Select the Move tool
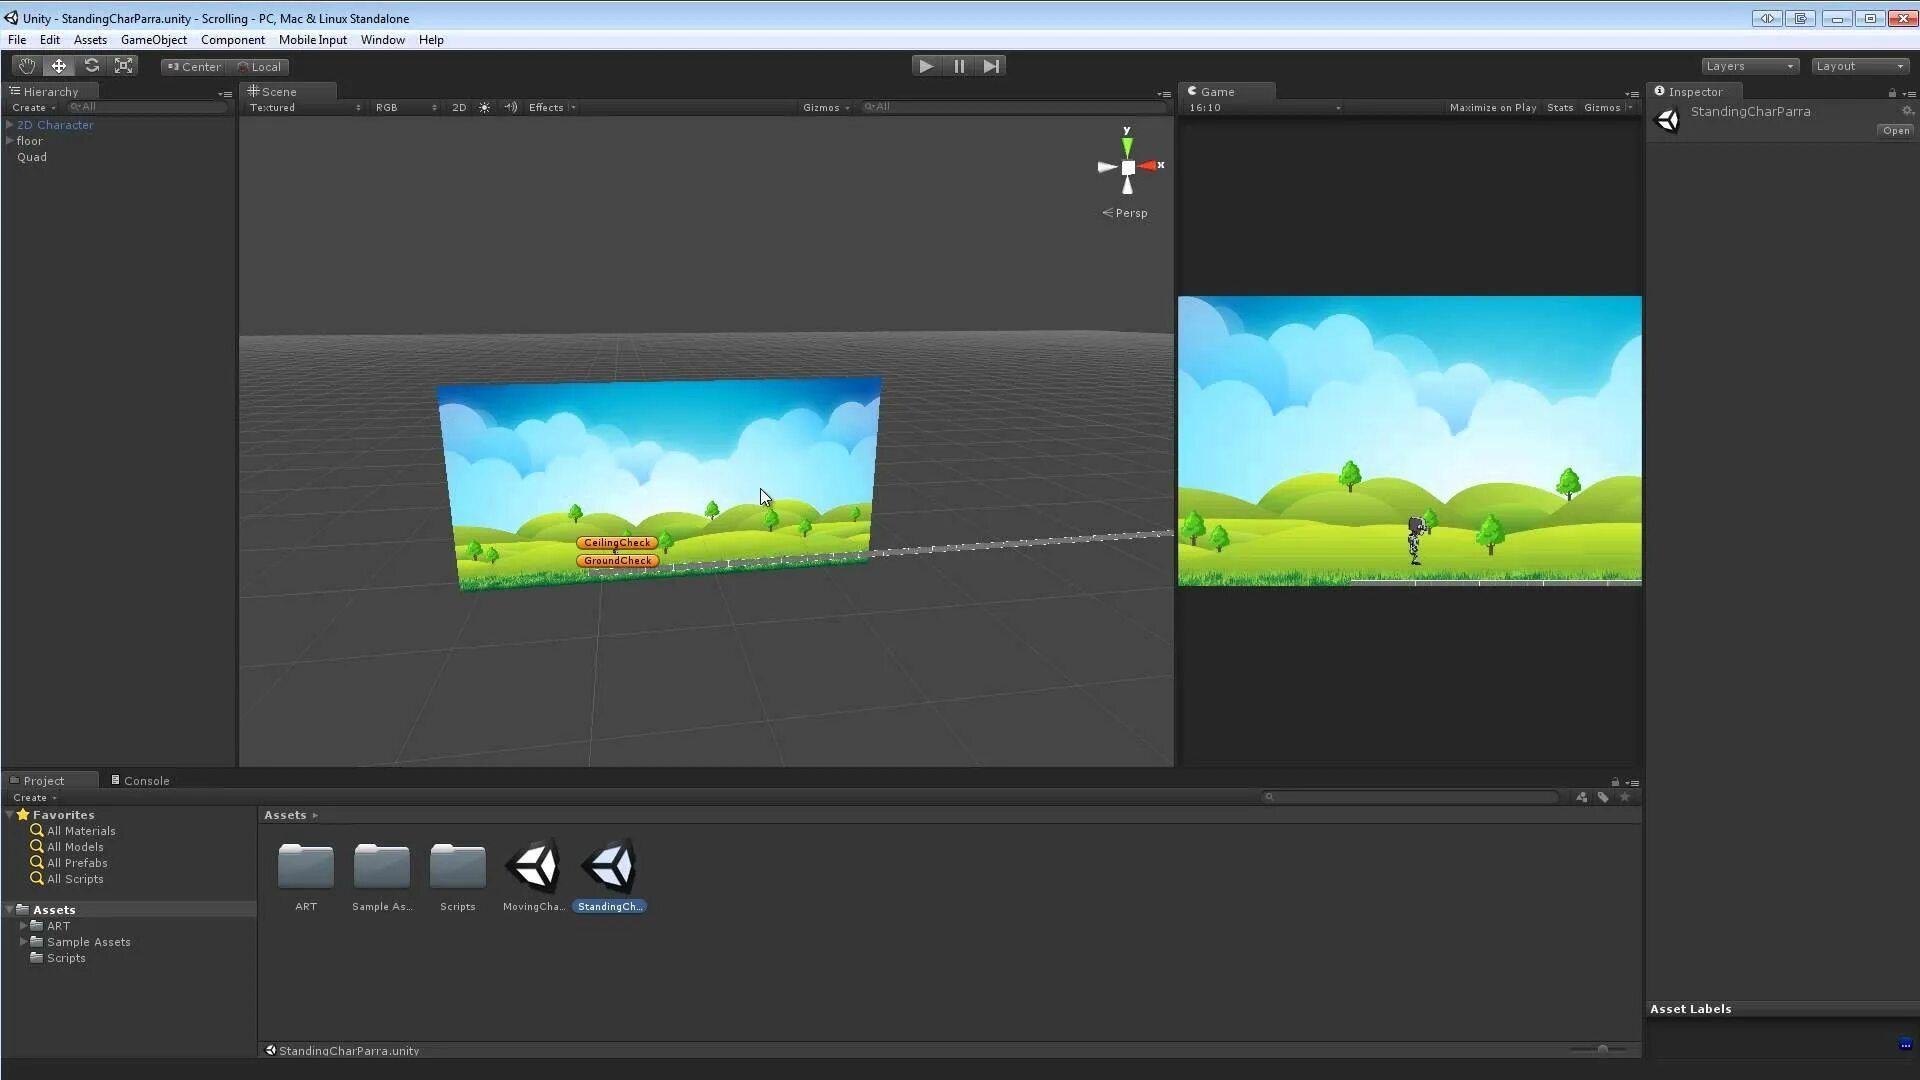Image resolution: width=1920 pixels, height=1080 pixels. click(x=59, y=66)
